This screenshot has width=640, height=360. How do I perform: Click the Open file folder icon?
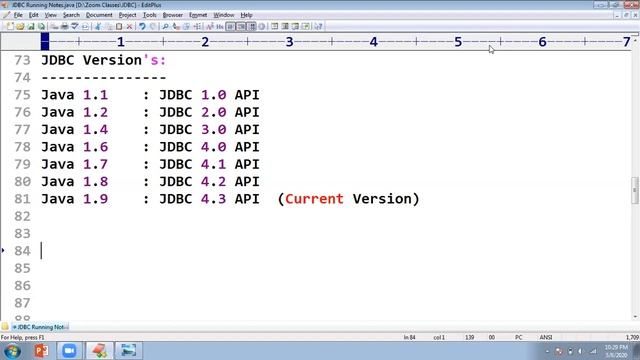click(20, 27)
